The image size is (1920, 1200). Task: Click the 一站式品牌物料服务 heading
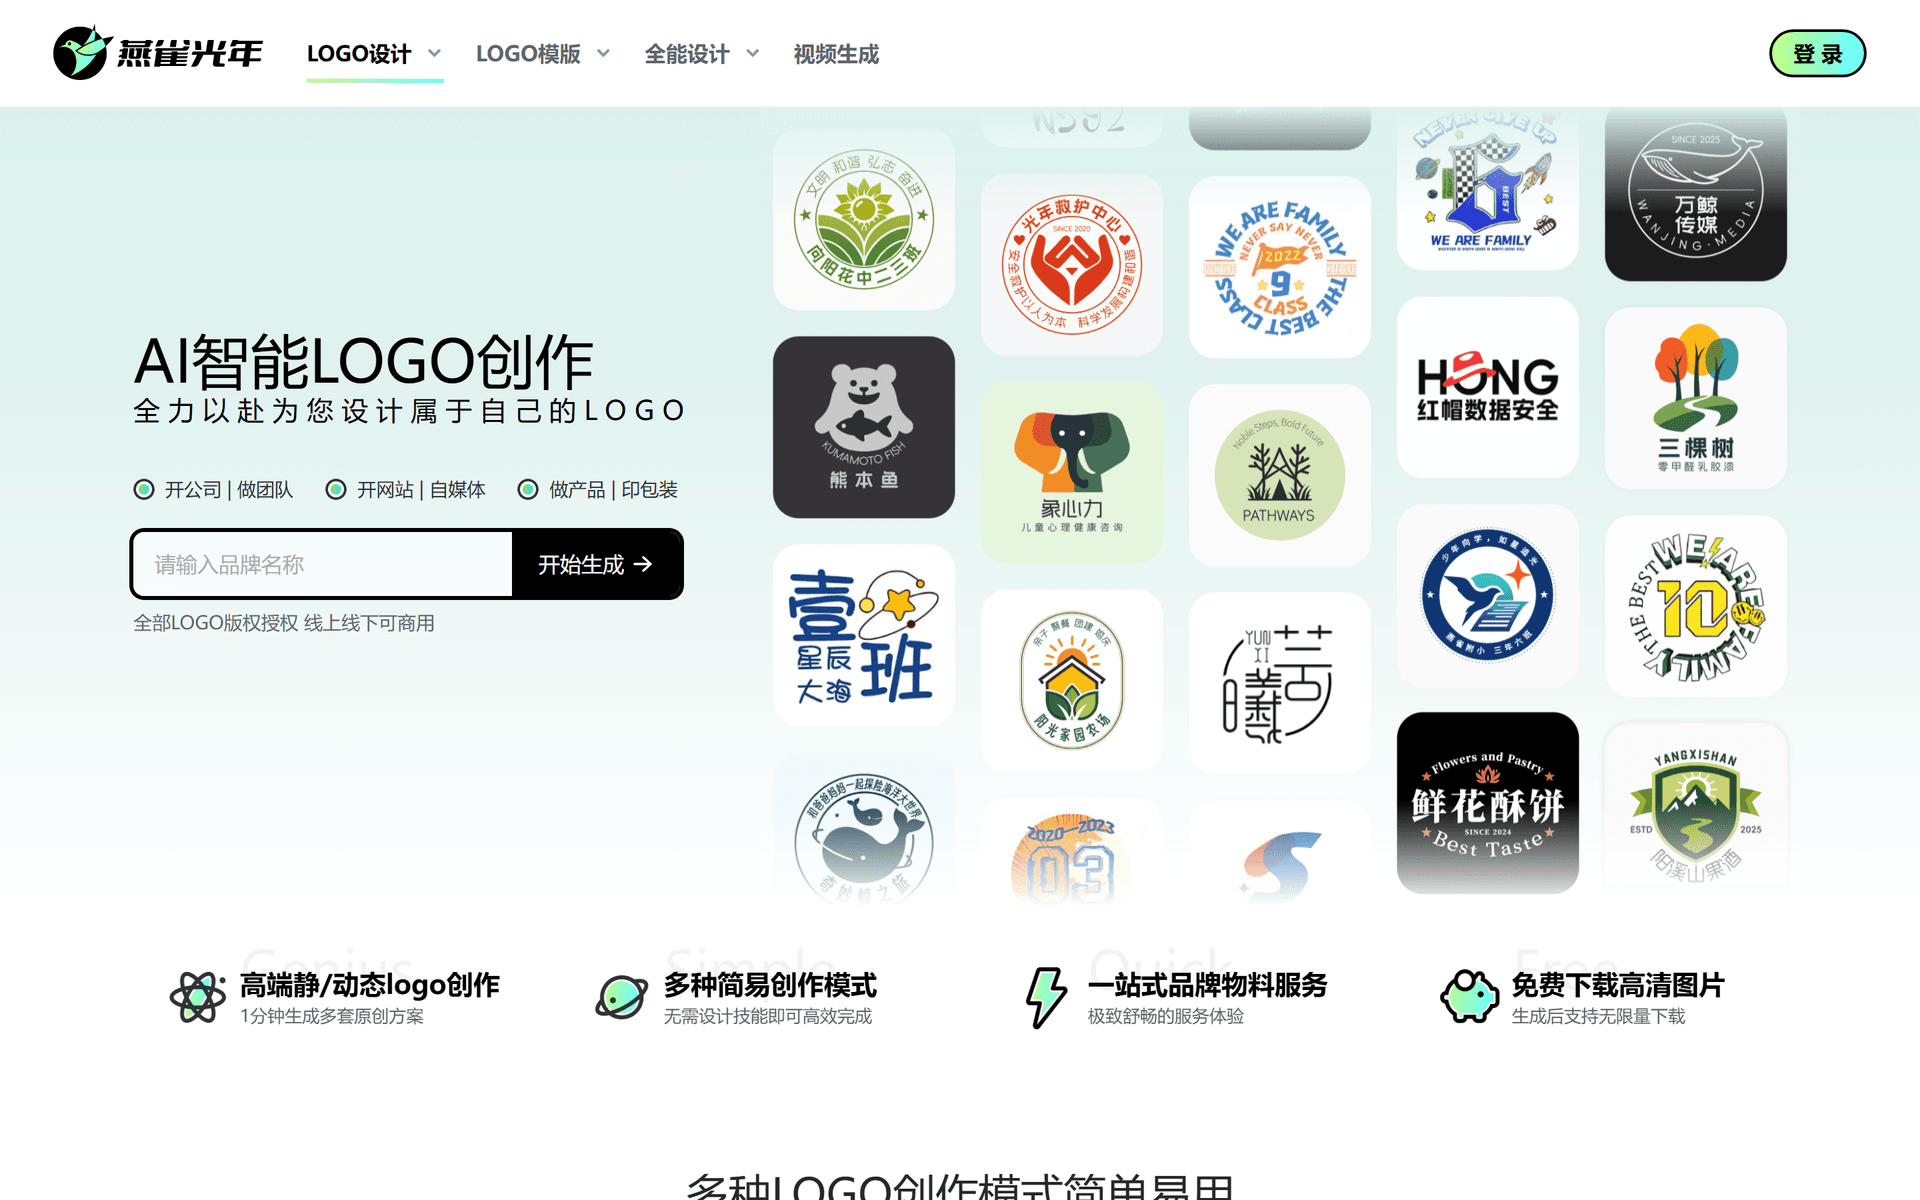(1207, 985)
